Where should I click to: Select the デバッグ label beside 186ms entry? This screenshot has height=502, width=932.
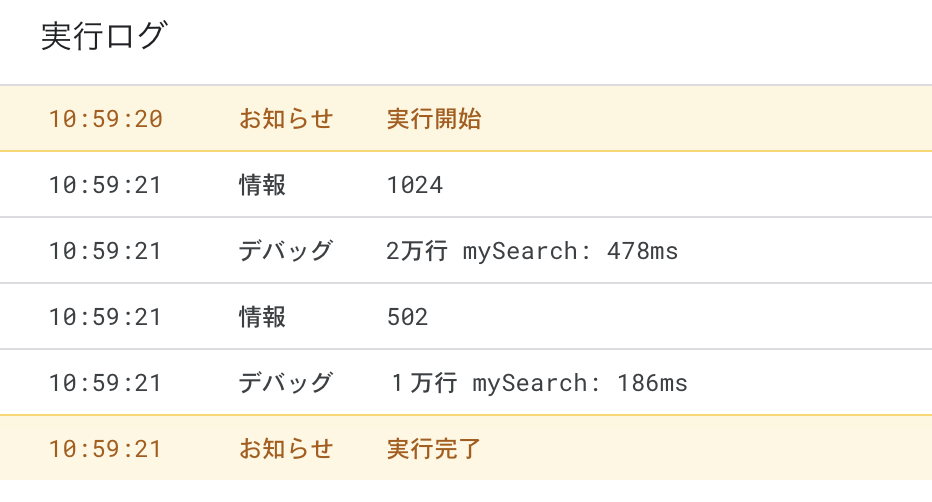coord(286,383)
